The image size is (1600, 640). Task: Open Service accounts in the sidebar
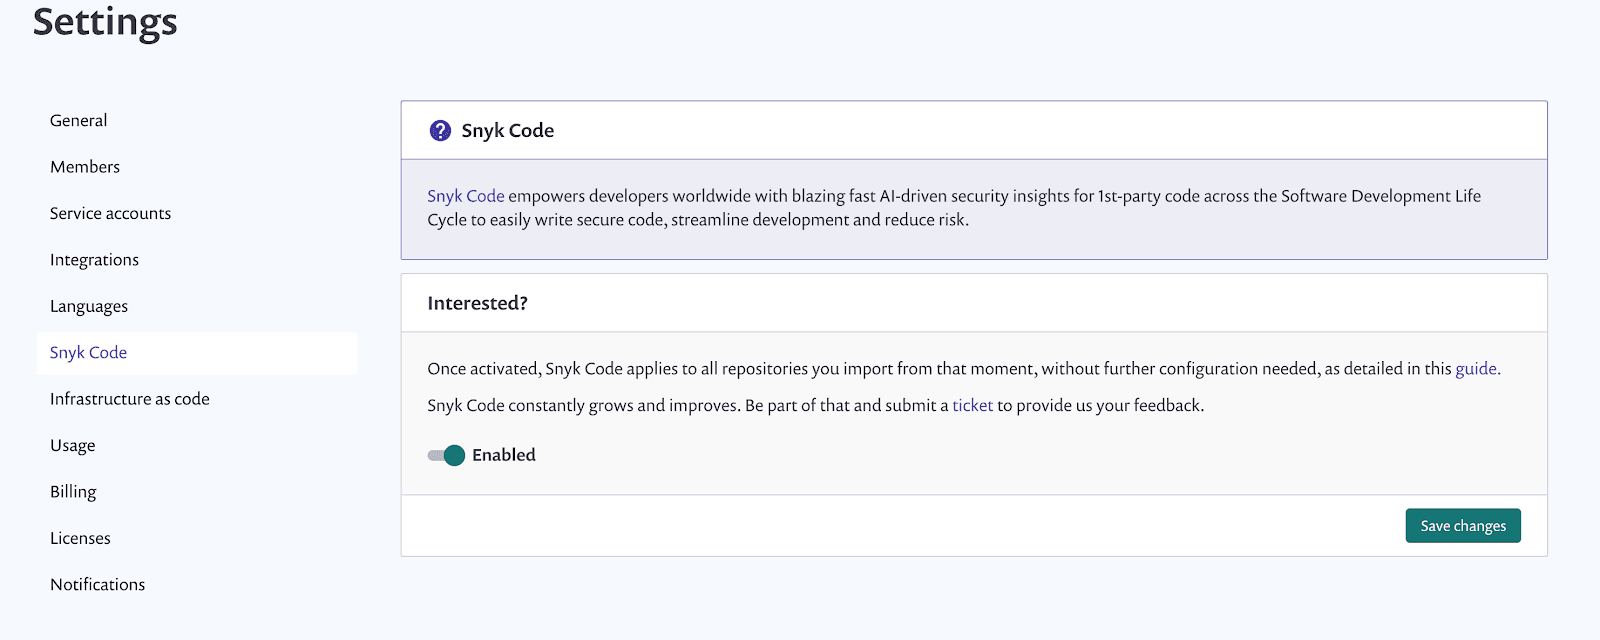(x=110, y=213)
